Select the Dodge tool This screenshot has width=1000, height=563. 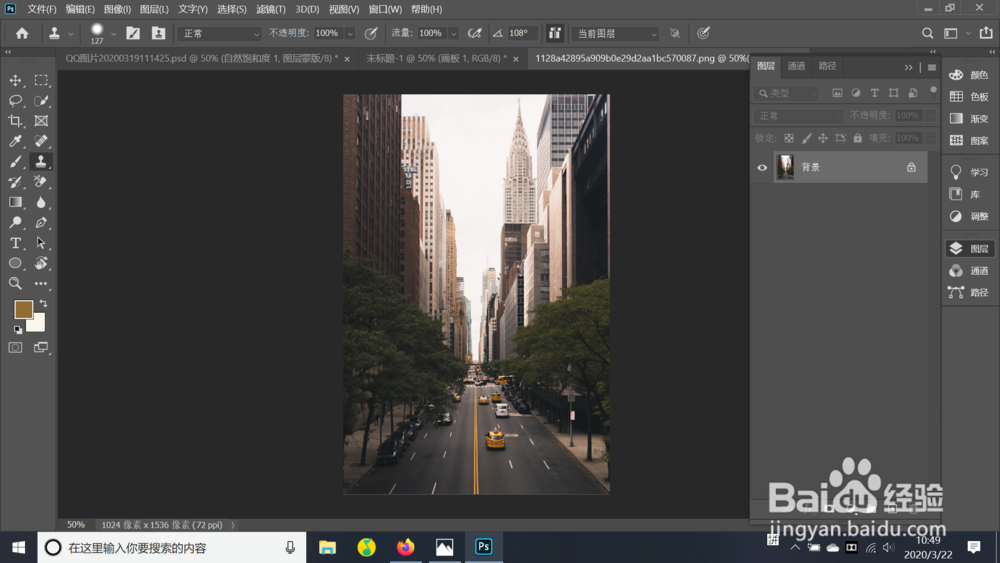pos(15,223)
